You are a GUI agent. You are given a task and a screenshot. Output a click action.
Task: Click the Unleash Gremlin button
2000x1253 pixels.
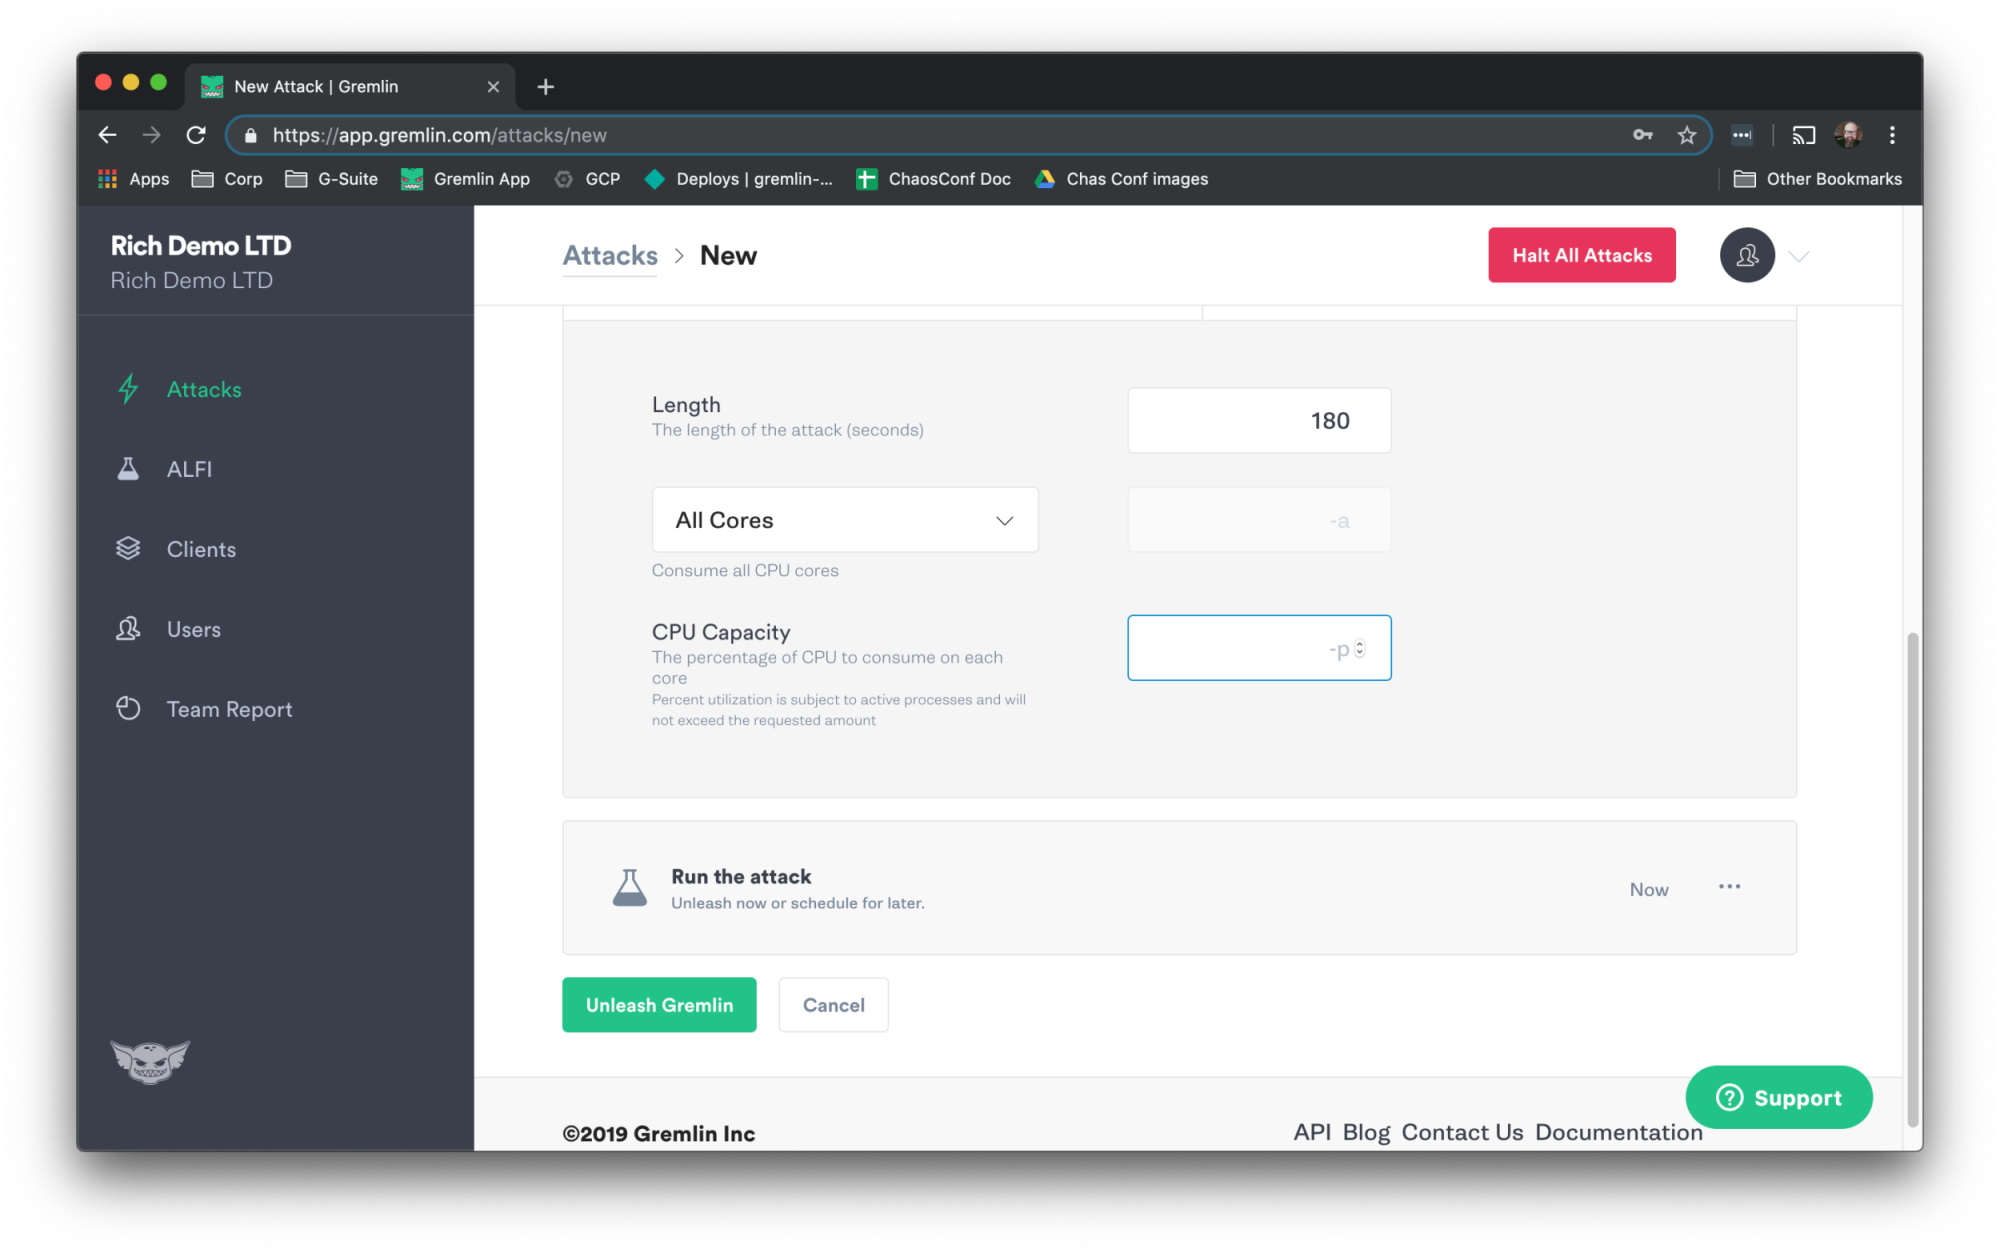659,1005
